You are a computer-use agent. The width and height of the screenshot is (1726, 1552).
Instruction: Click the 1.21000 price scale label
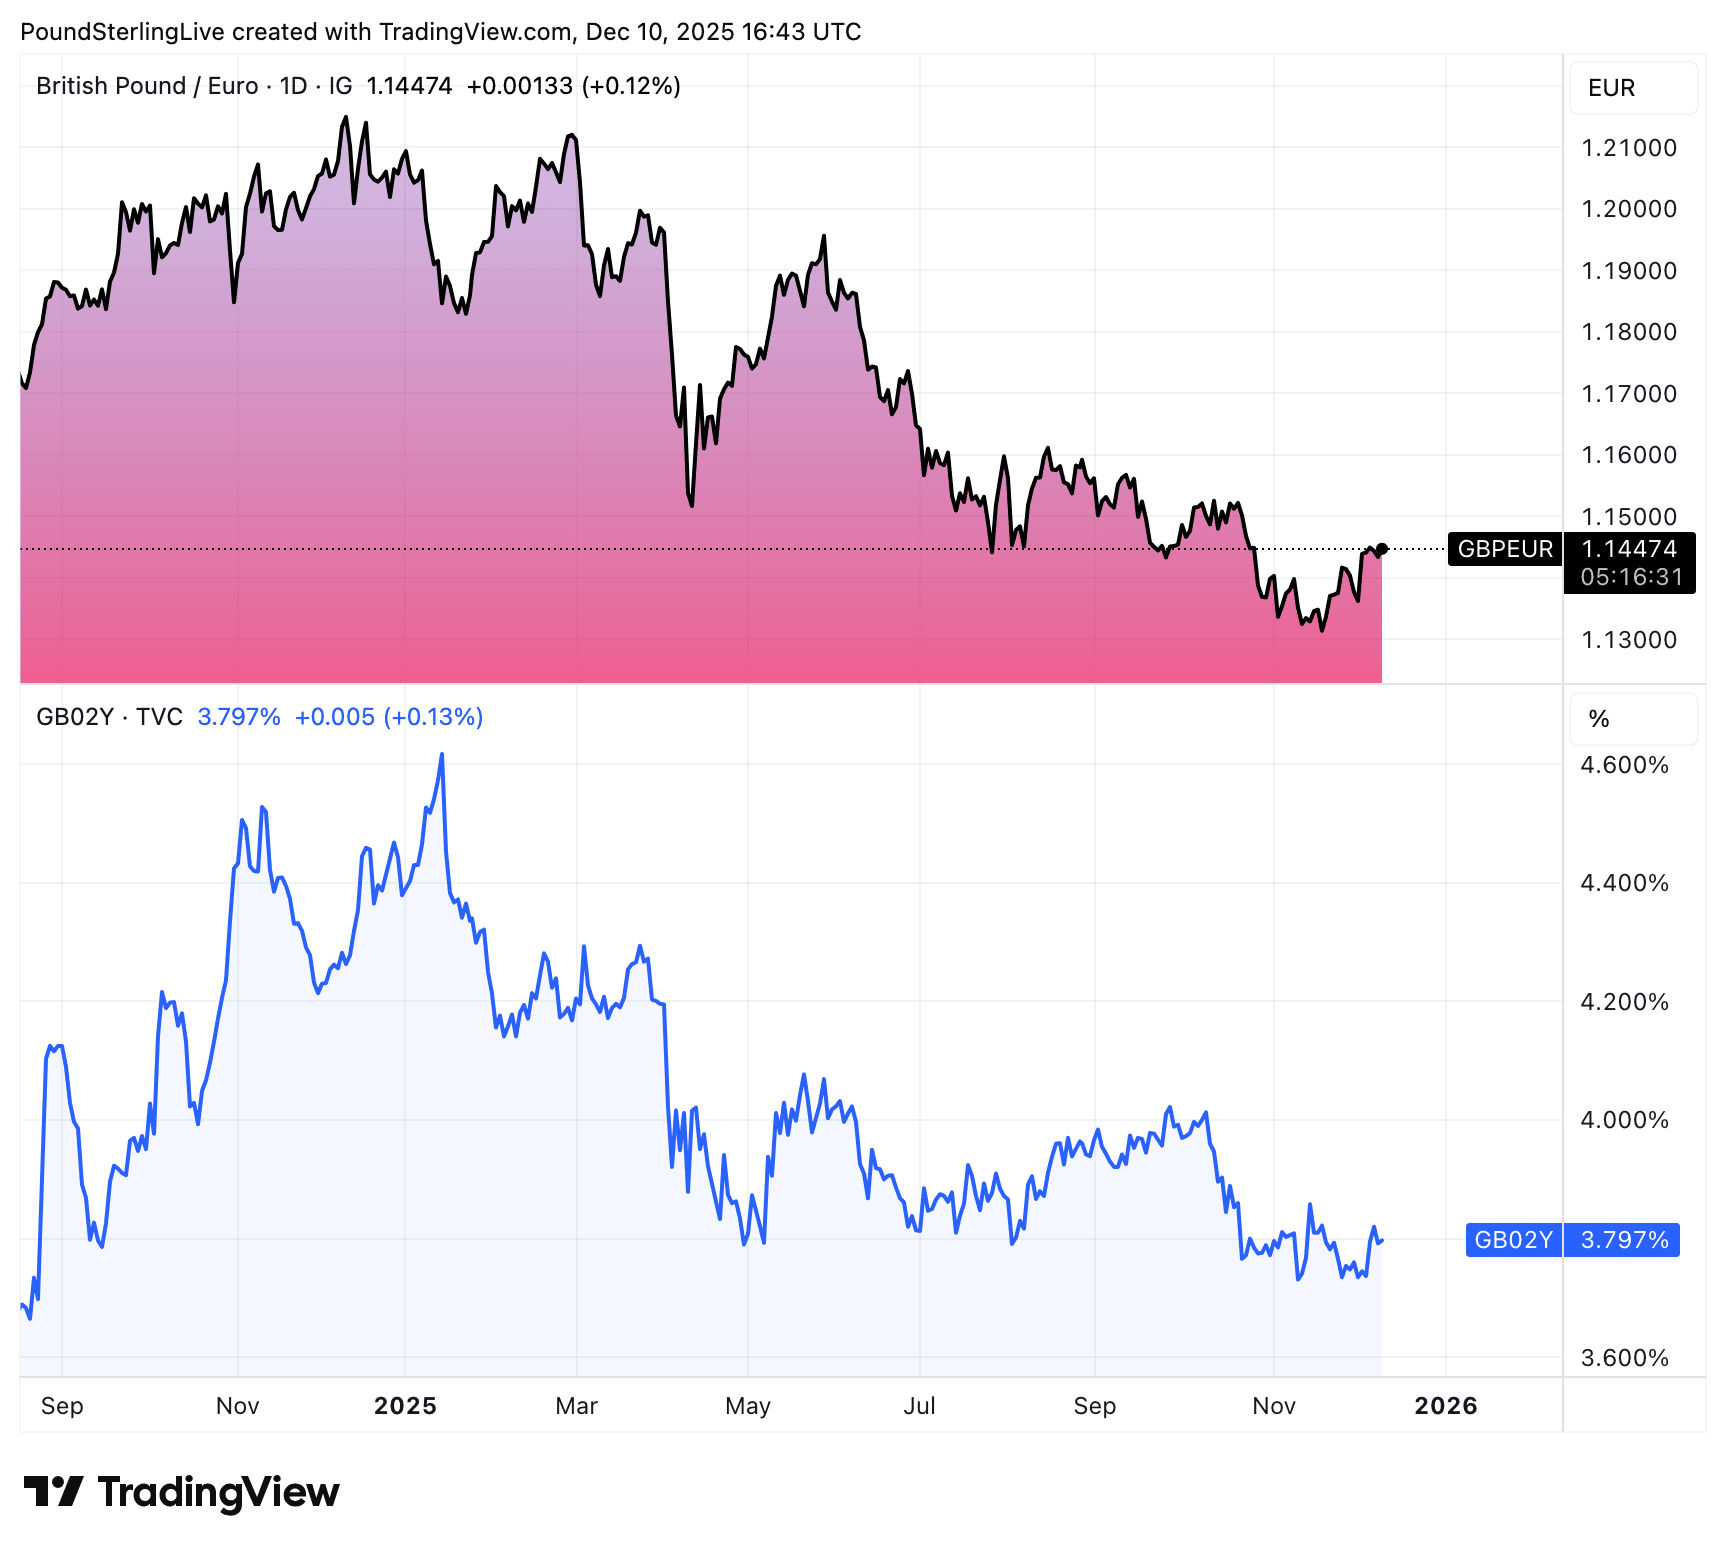click(x=1628, y=148)
